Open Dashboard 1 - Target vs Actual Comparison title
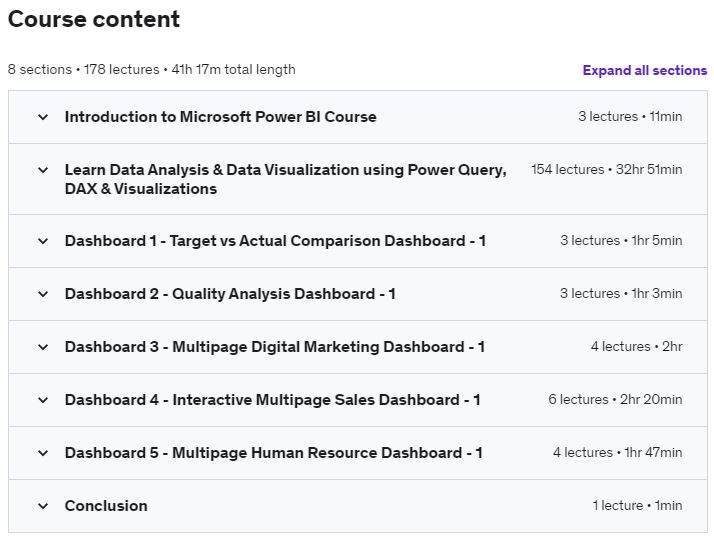Screen dimensions: 714x536 pyautogui.click(x=275, y=241)
